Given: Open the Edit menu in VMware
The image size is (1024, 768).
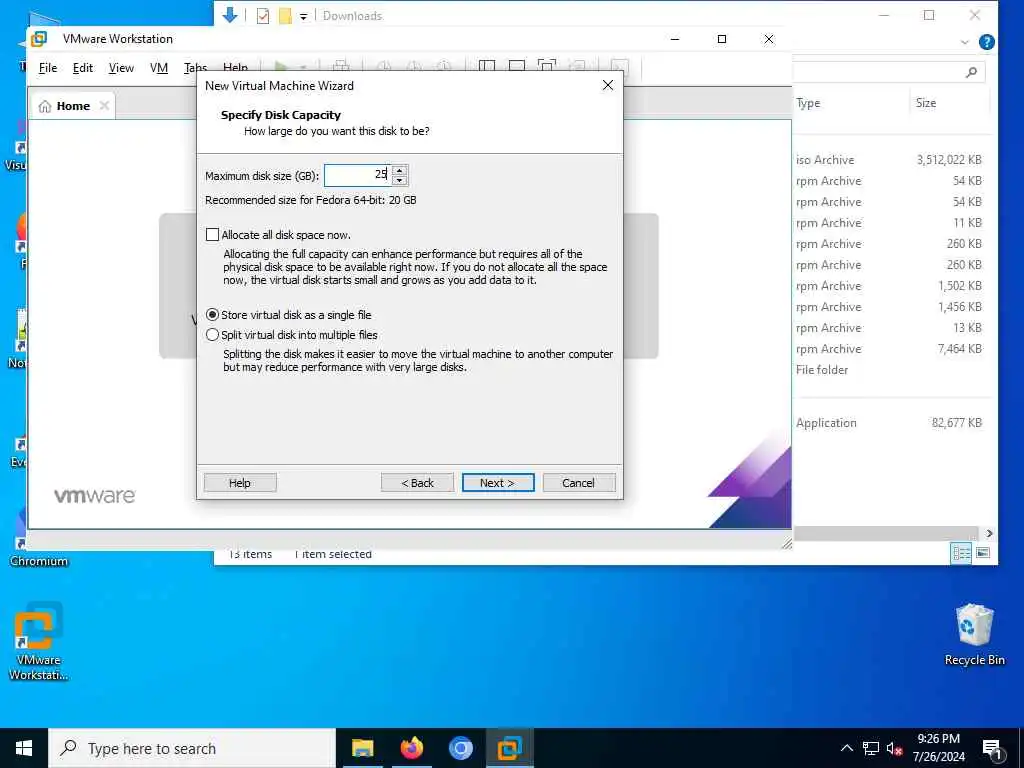Looking at the screenshot, I should [82, 68].
